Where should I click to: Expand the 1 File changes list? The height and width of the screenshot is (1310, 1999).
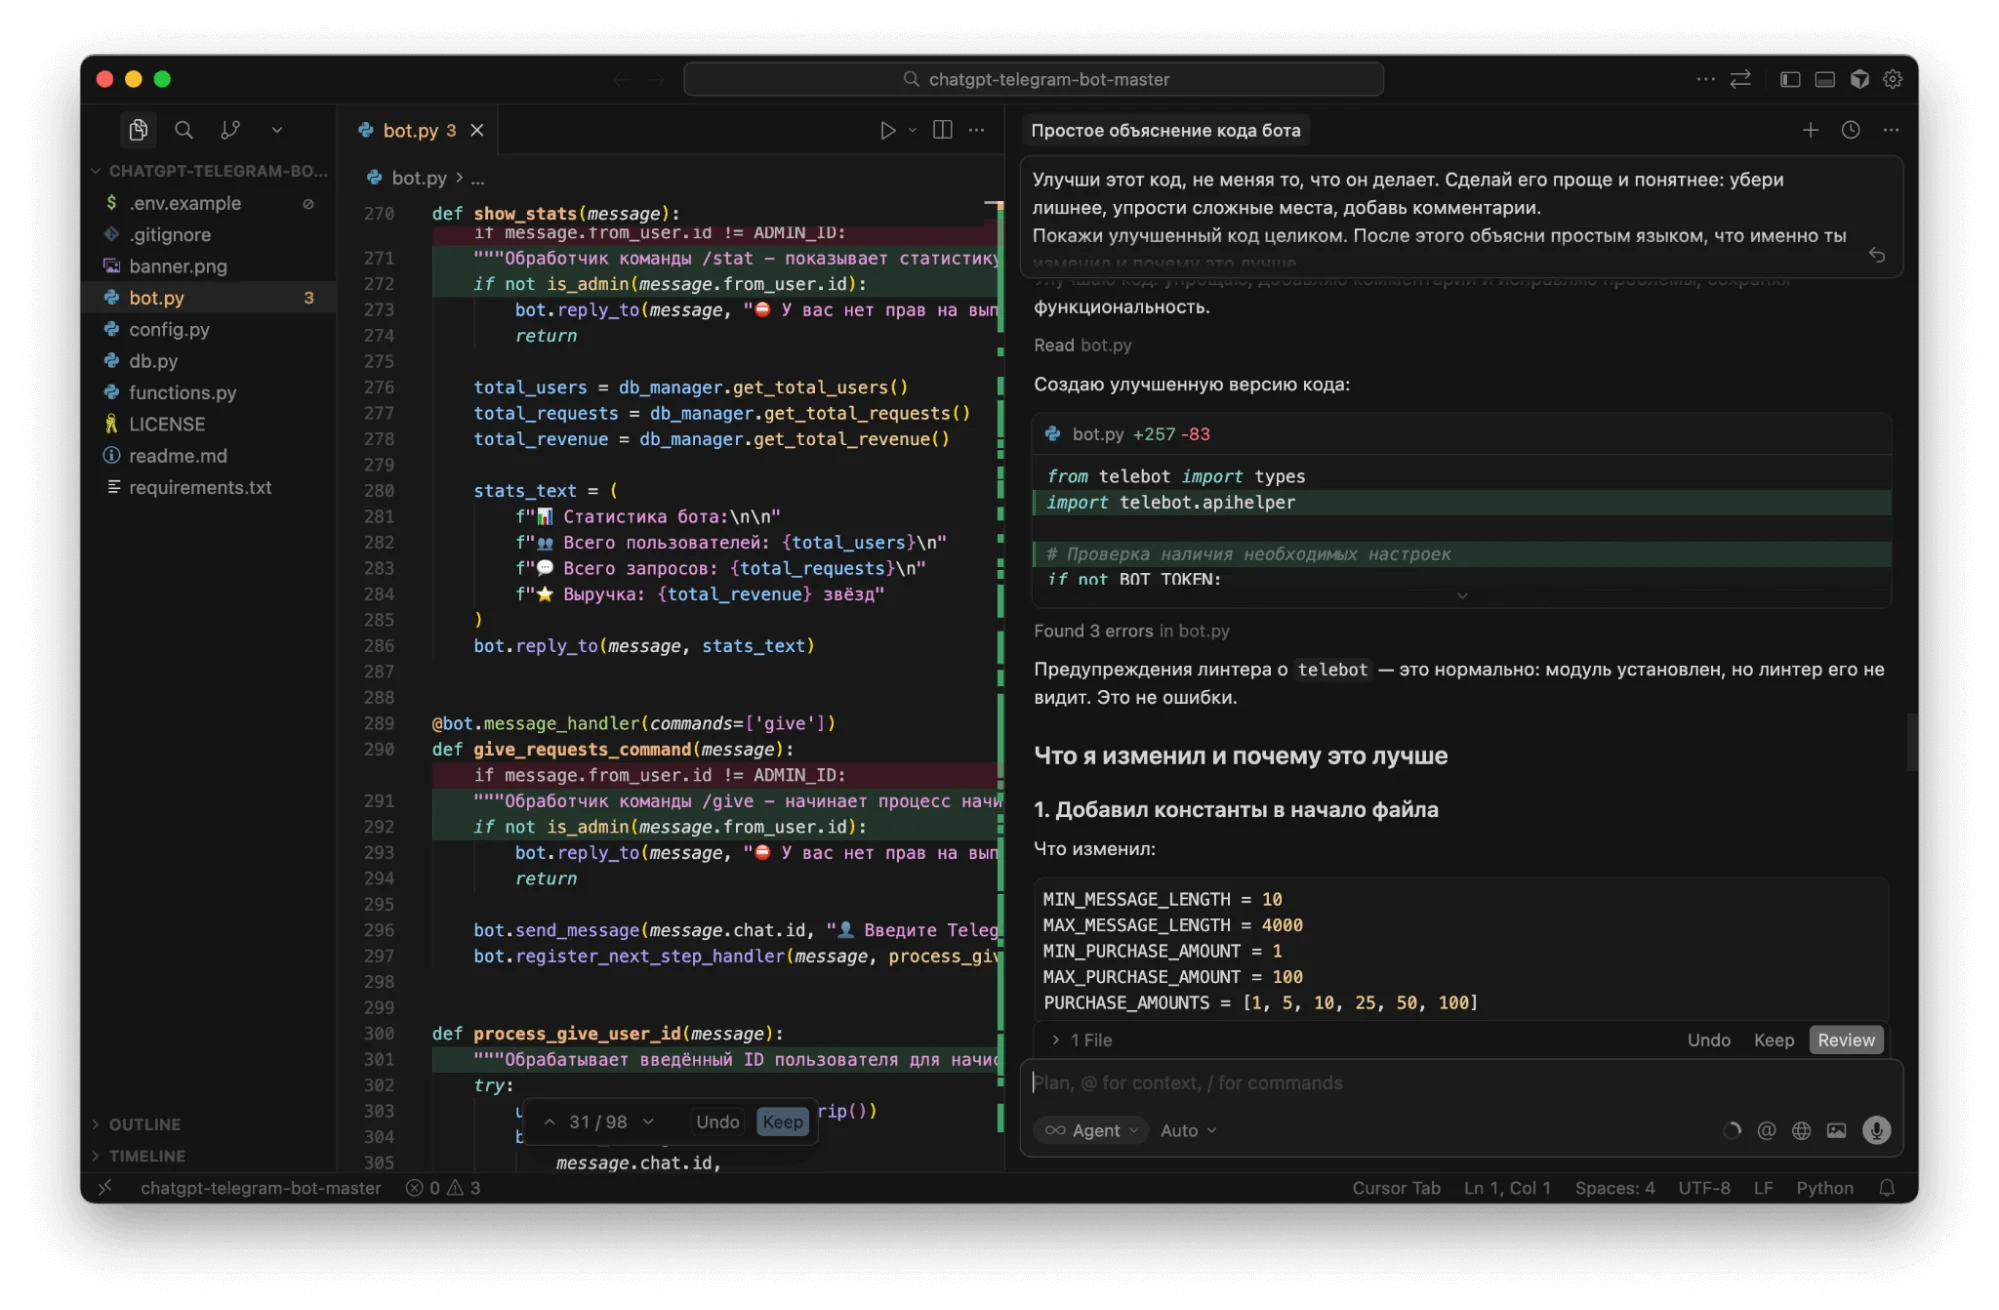[1083, 1040]
